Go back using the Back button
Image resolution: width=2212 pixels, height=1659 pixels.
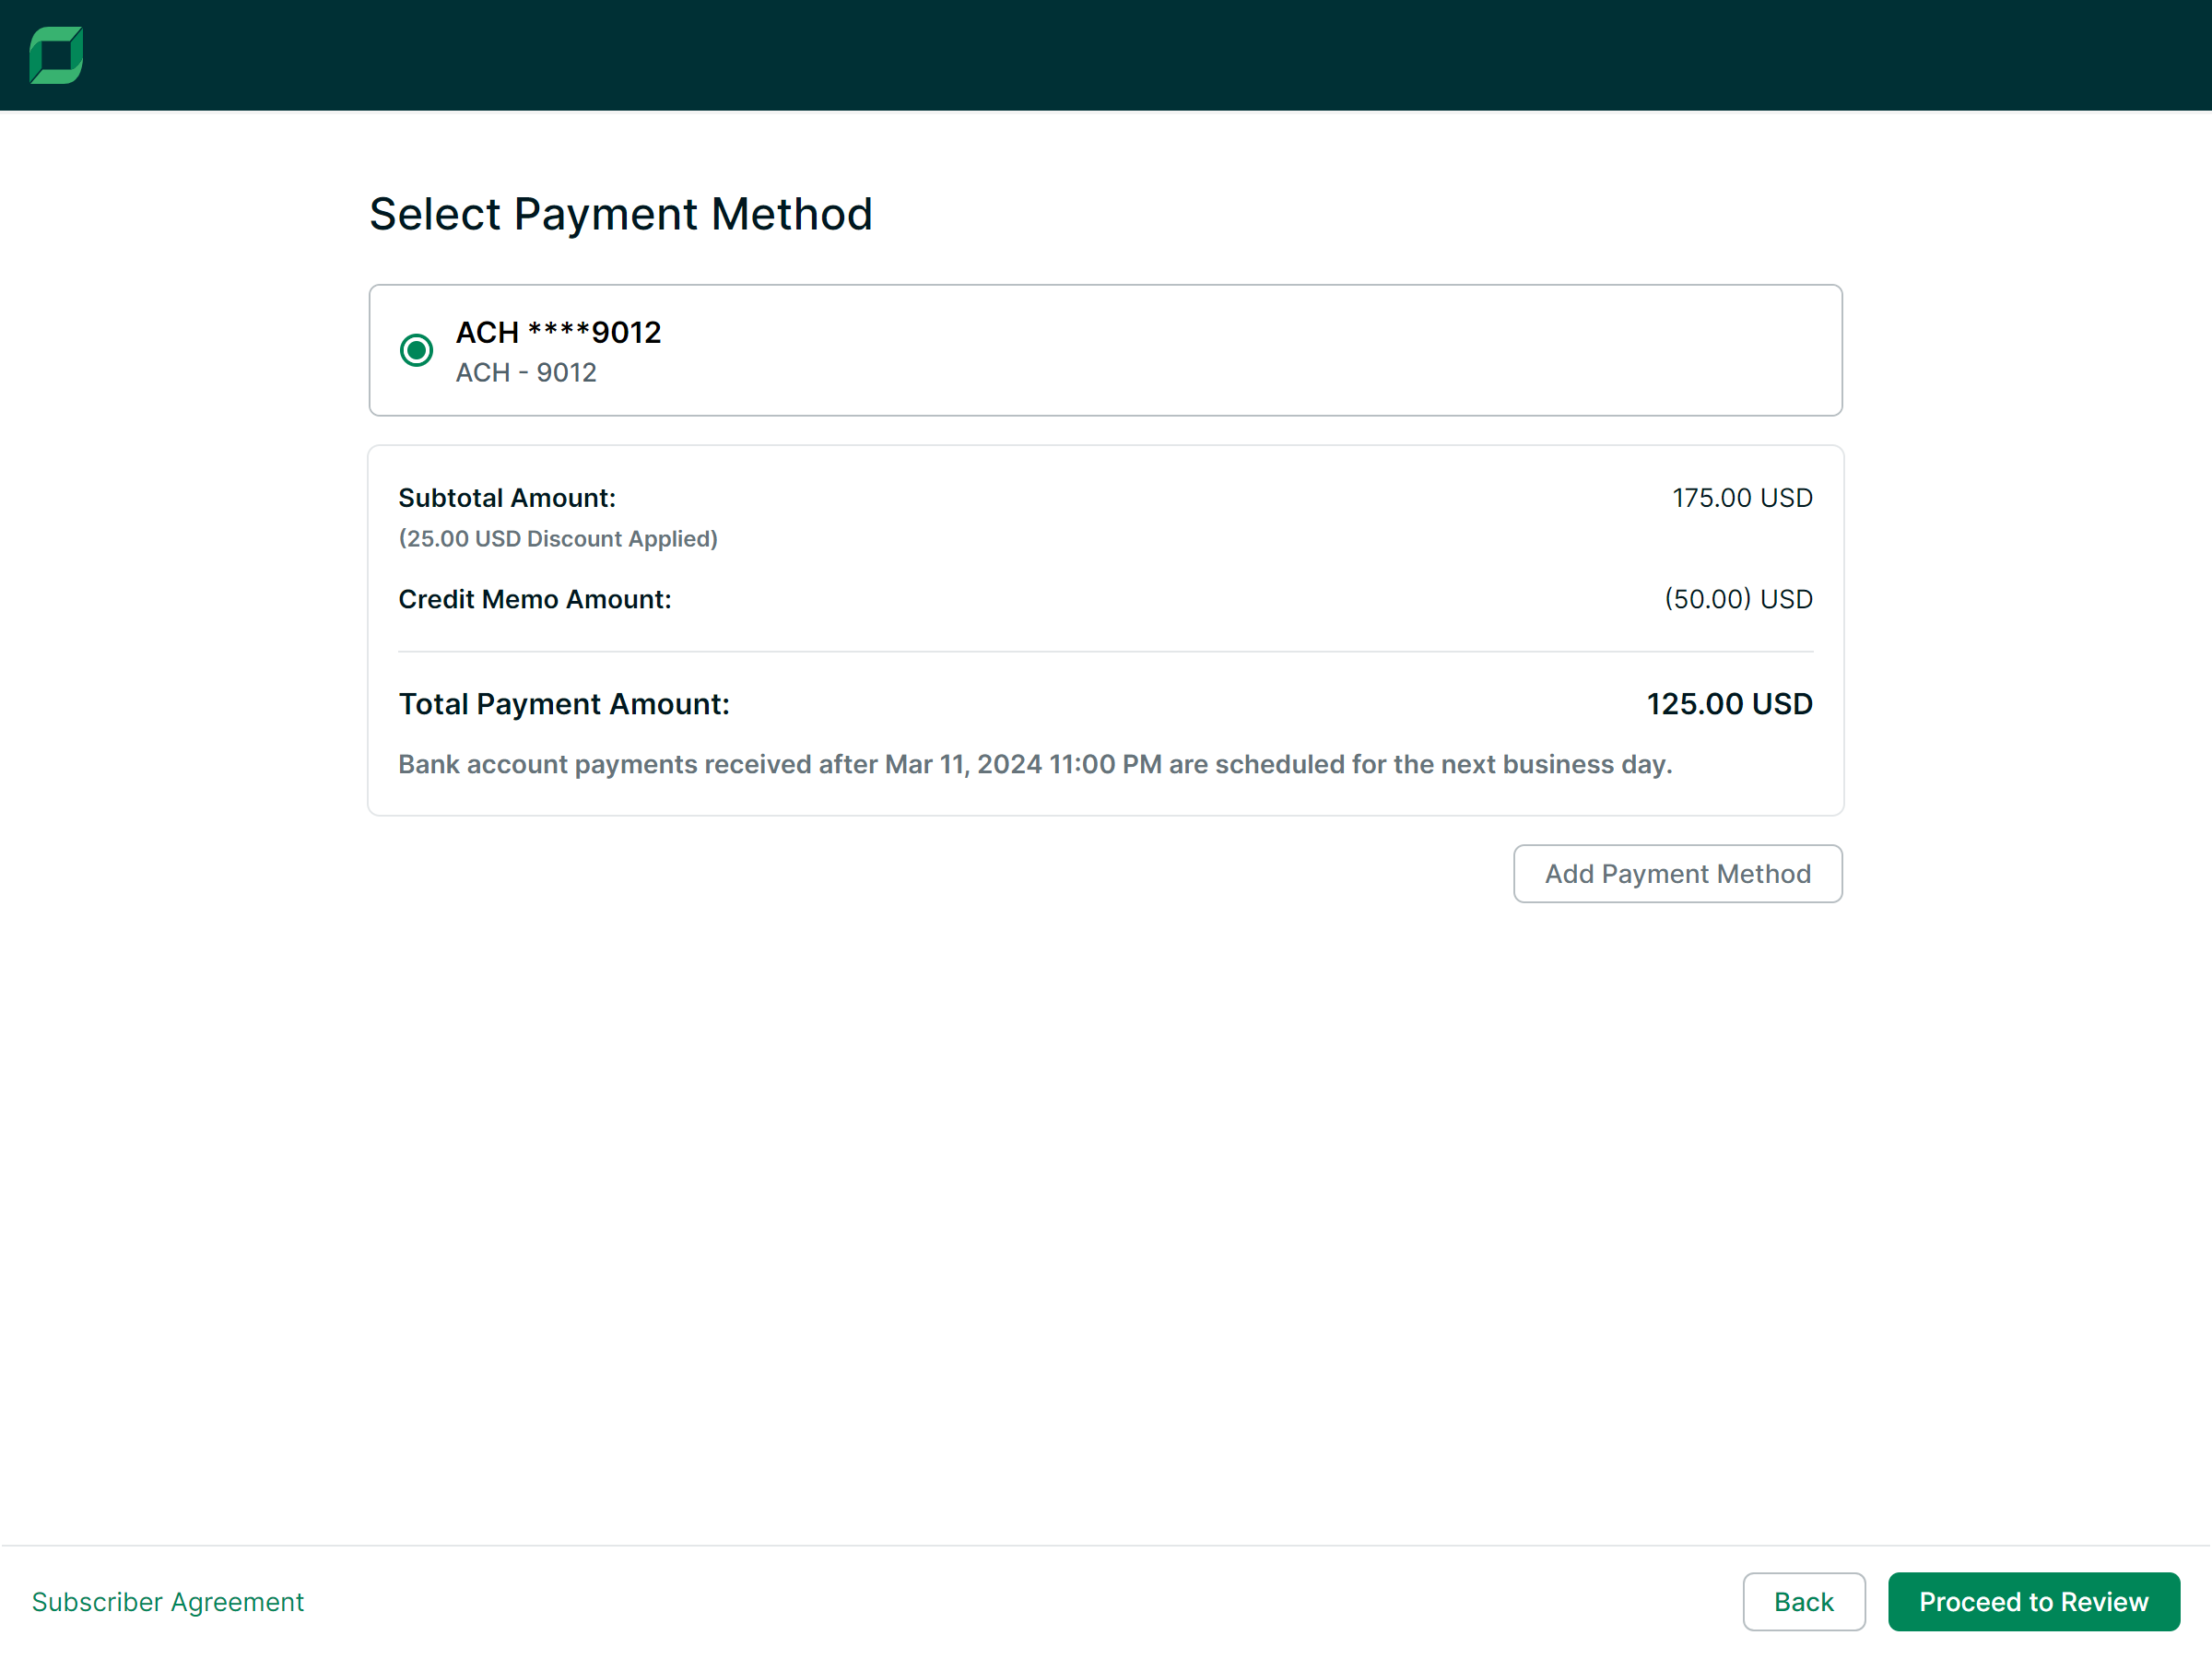[x=1803, y=1602]
